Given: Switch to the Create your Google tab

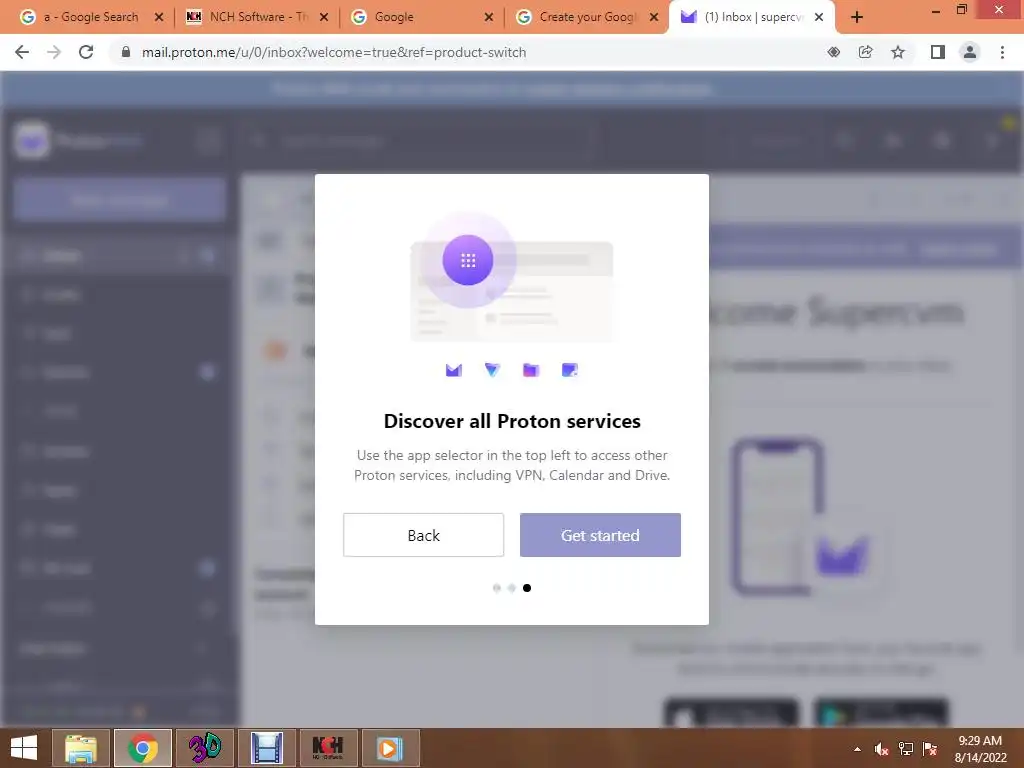Looking at the screenshot, I should click(x=586, y=17).
